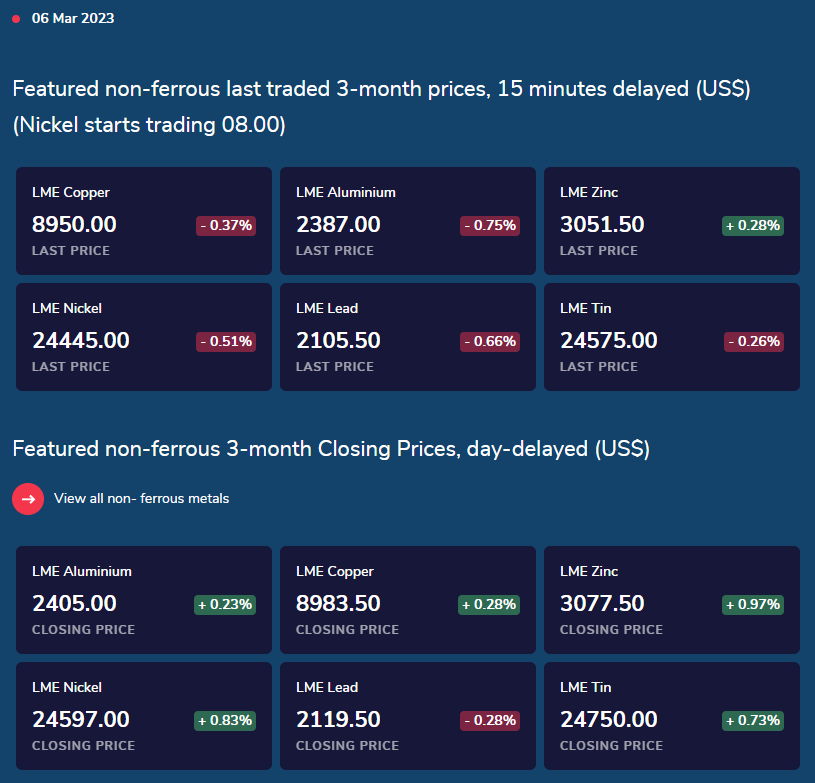Click the Zinc closing price 3077.50

click(x=602, y=604)
